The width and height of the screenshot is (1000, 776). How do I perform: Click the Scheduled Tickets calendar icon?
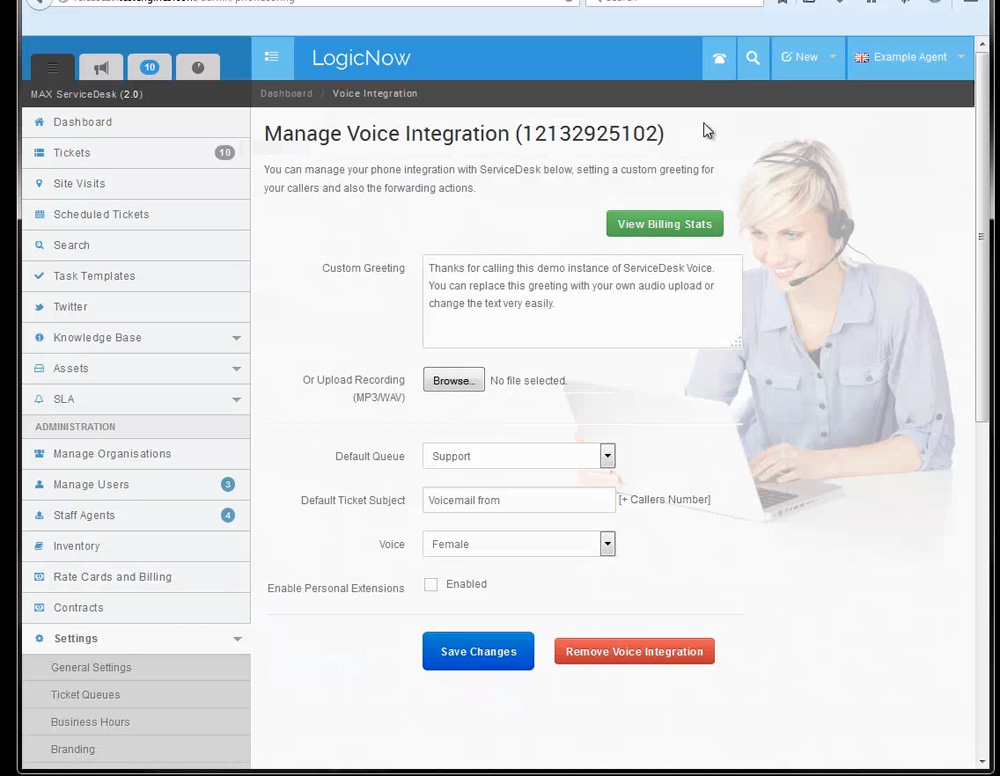(x=40, y=214)
